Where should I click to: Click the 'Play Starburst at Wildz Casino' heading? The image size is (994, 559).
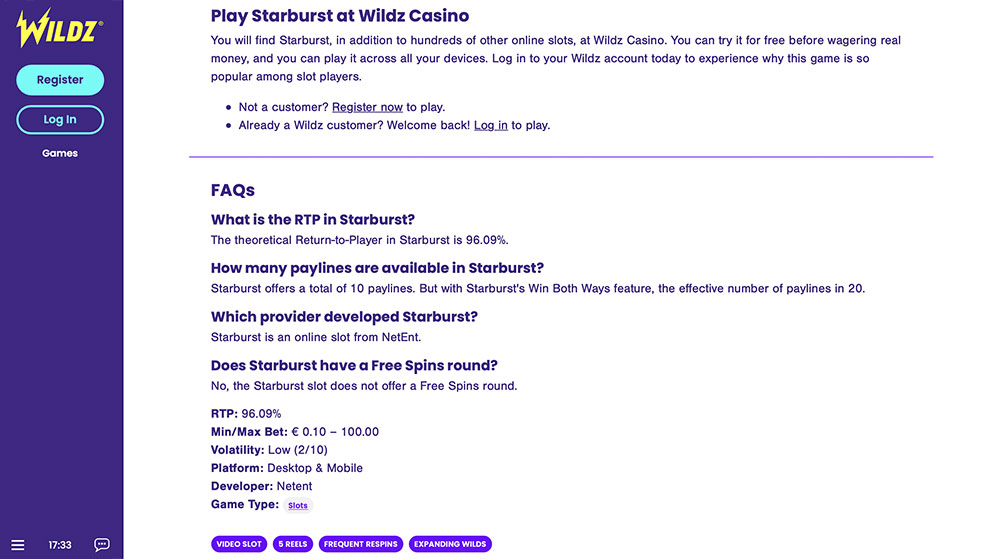(x=340, y=16)
